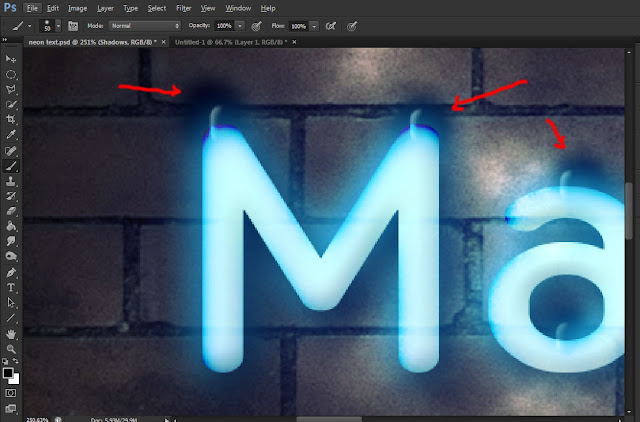Open the Opacity slider dropdown arrow
640x422 pixels.
pos(240,26)
